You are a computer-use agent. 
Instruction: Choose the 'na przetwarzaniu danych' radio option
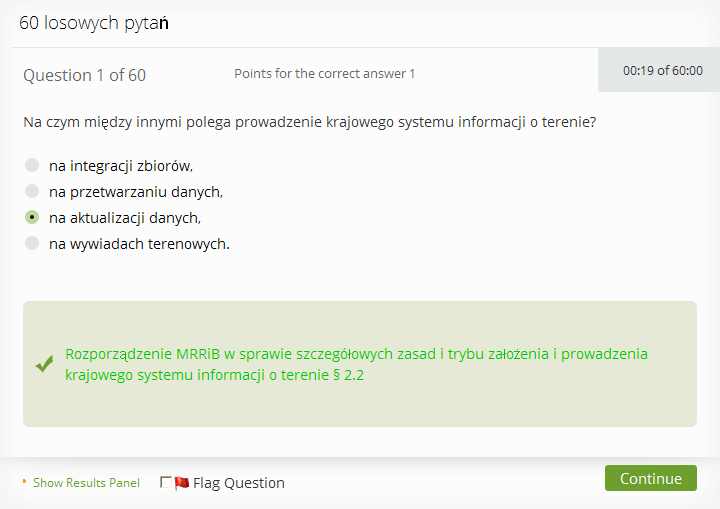pyautogui.click(x=32, y=191)
